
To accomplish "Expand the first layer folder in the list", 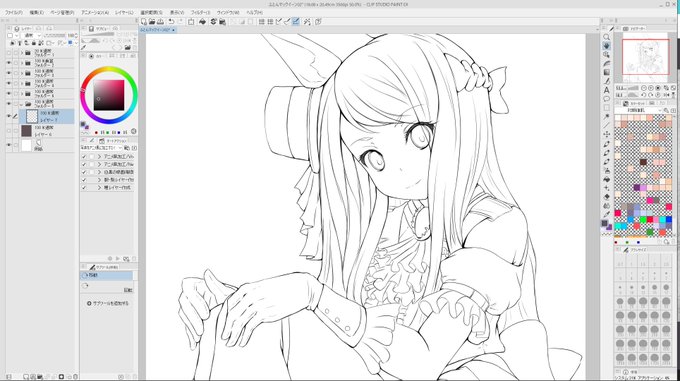I will pyautogui.click(x=22, y=53).
